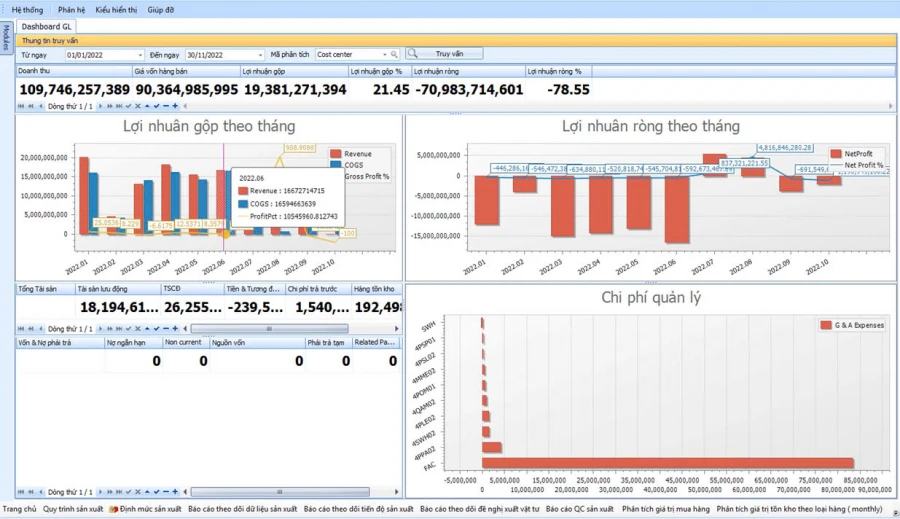Click the icon beside Định mức sản xuất tab

[x=114, y=509]
